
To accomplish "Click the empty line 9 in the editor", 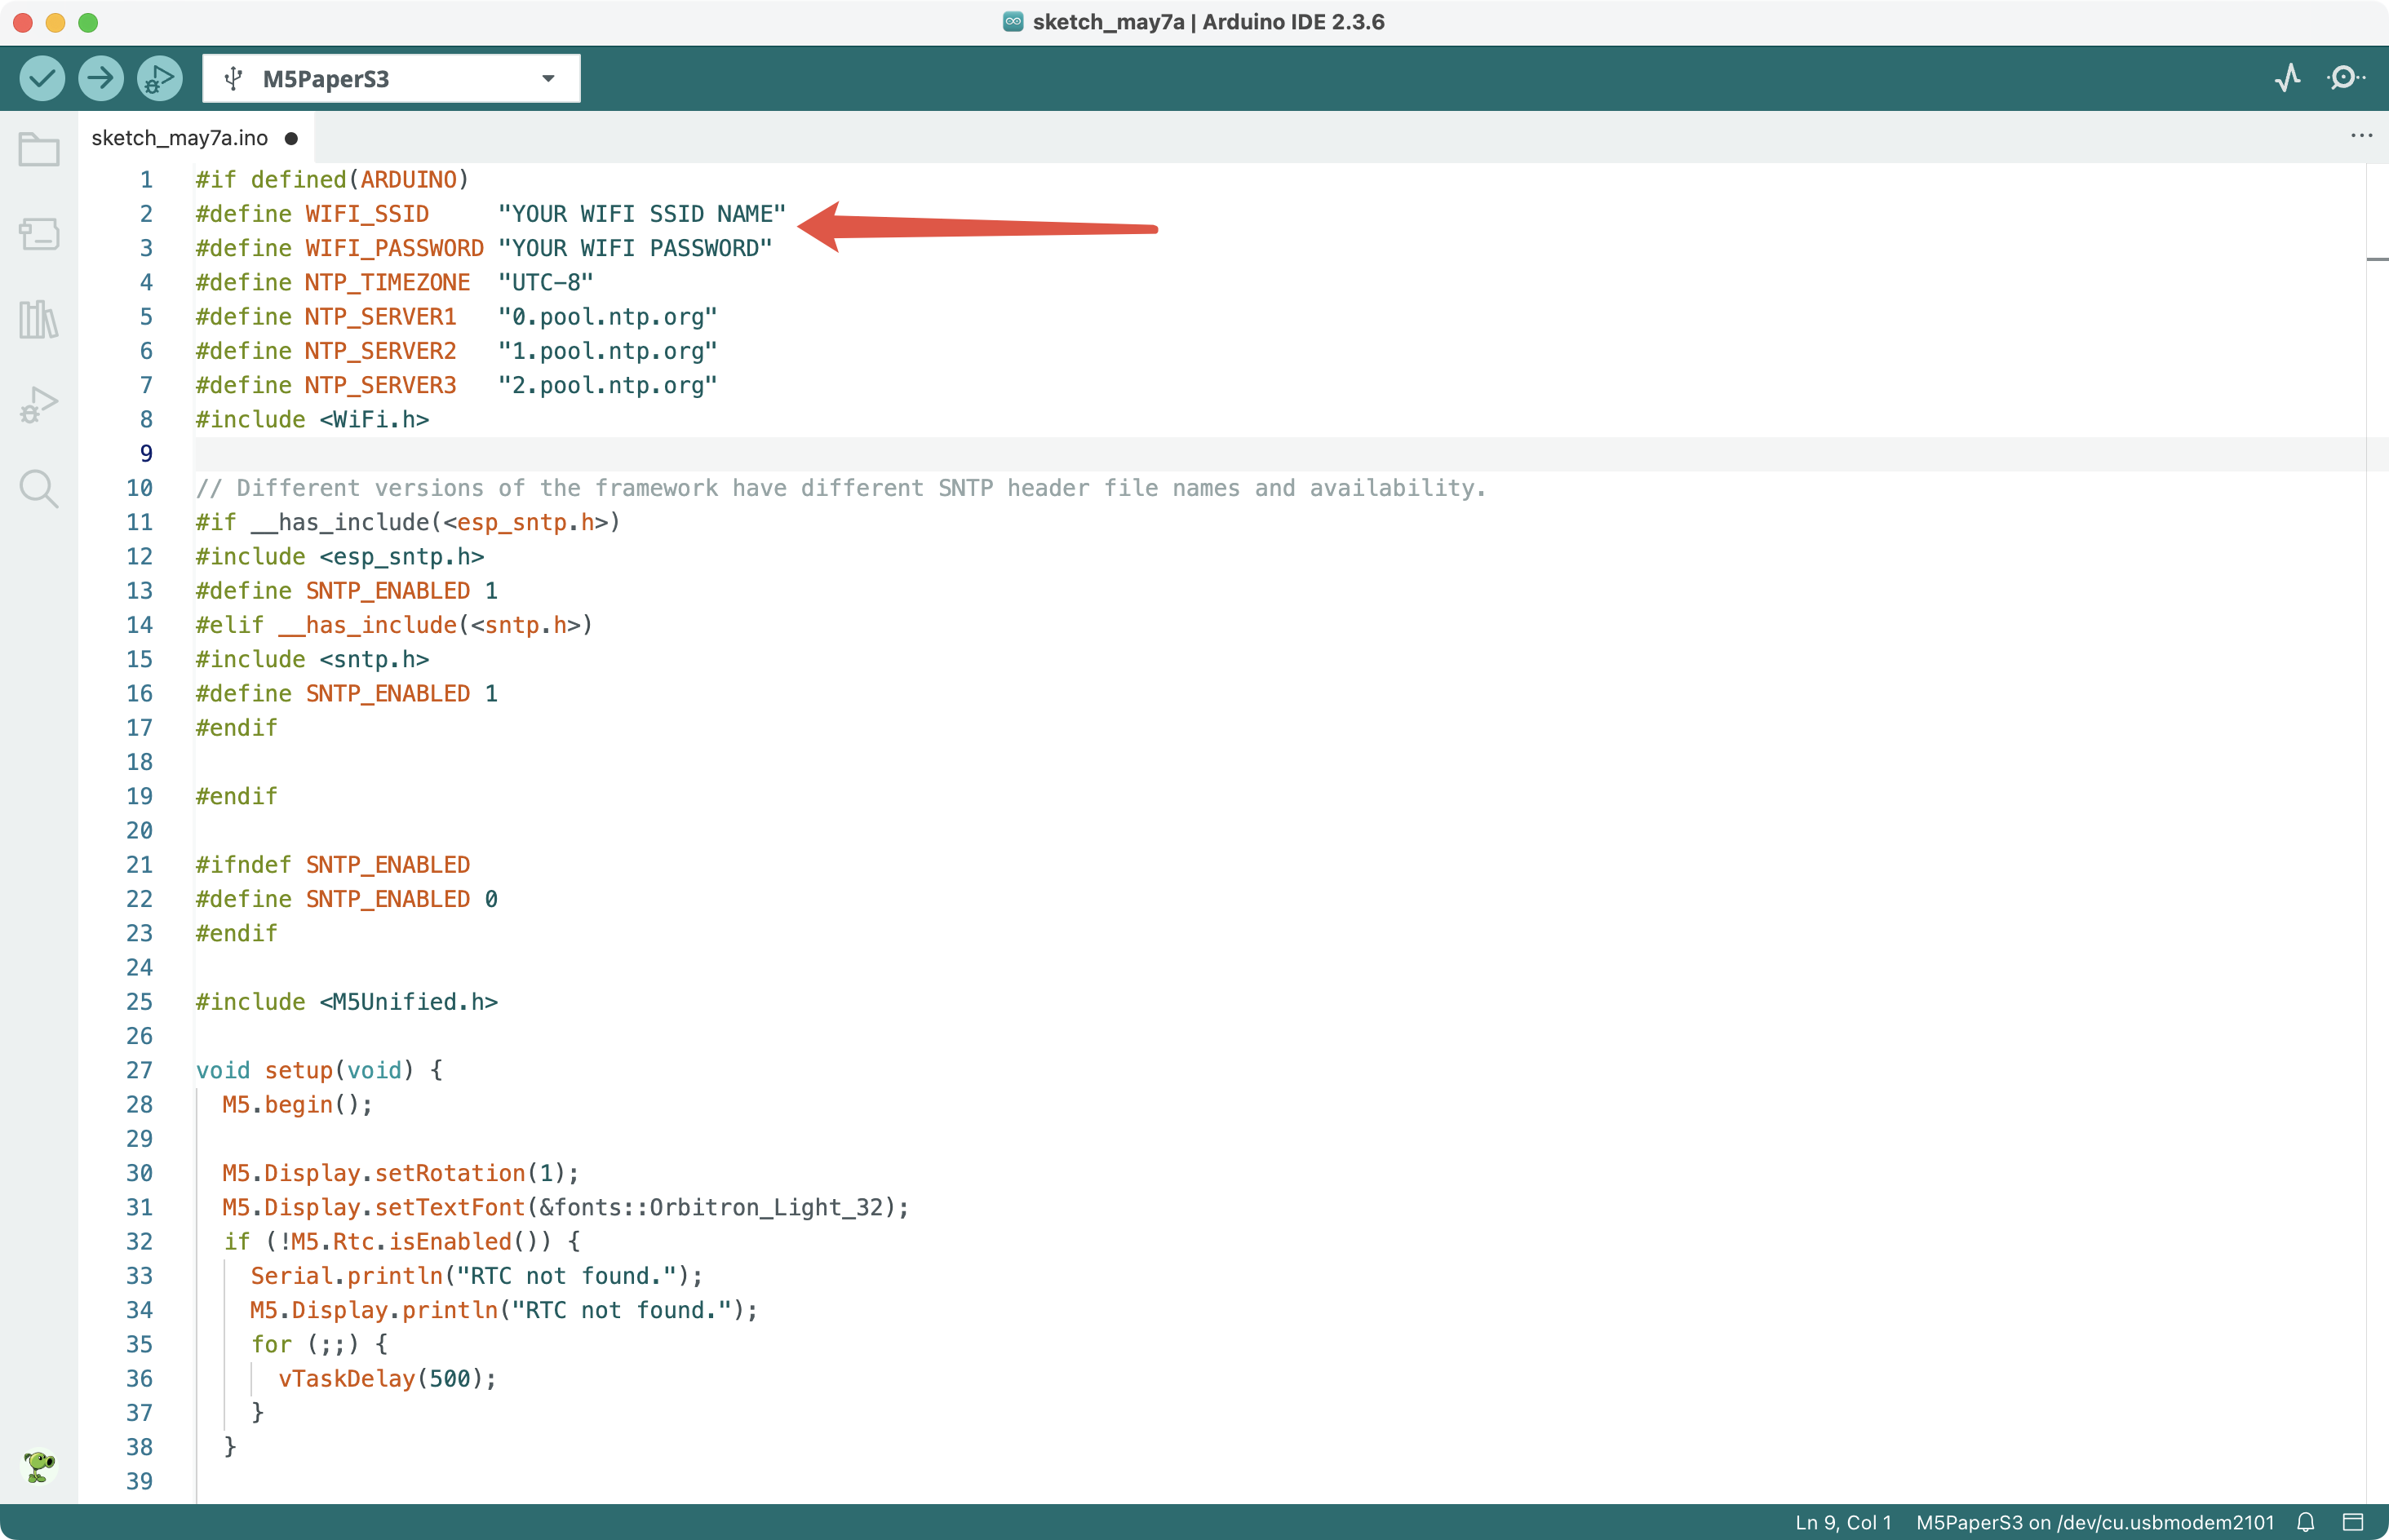I will pyautogui.click(x=1280, y=454).
